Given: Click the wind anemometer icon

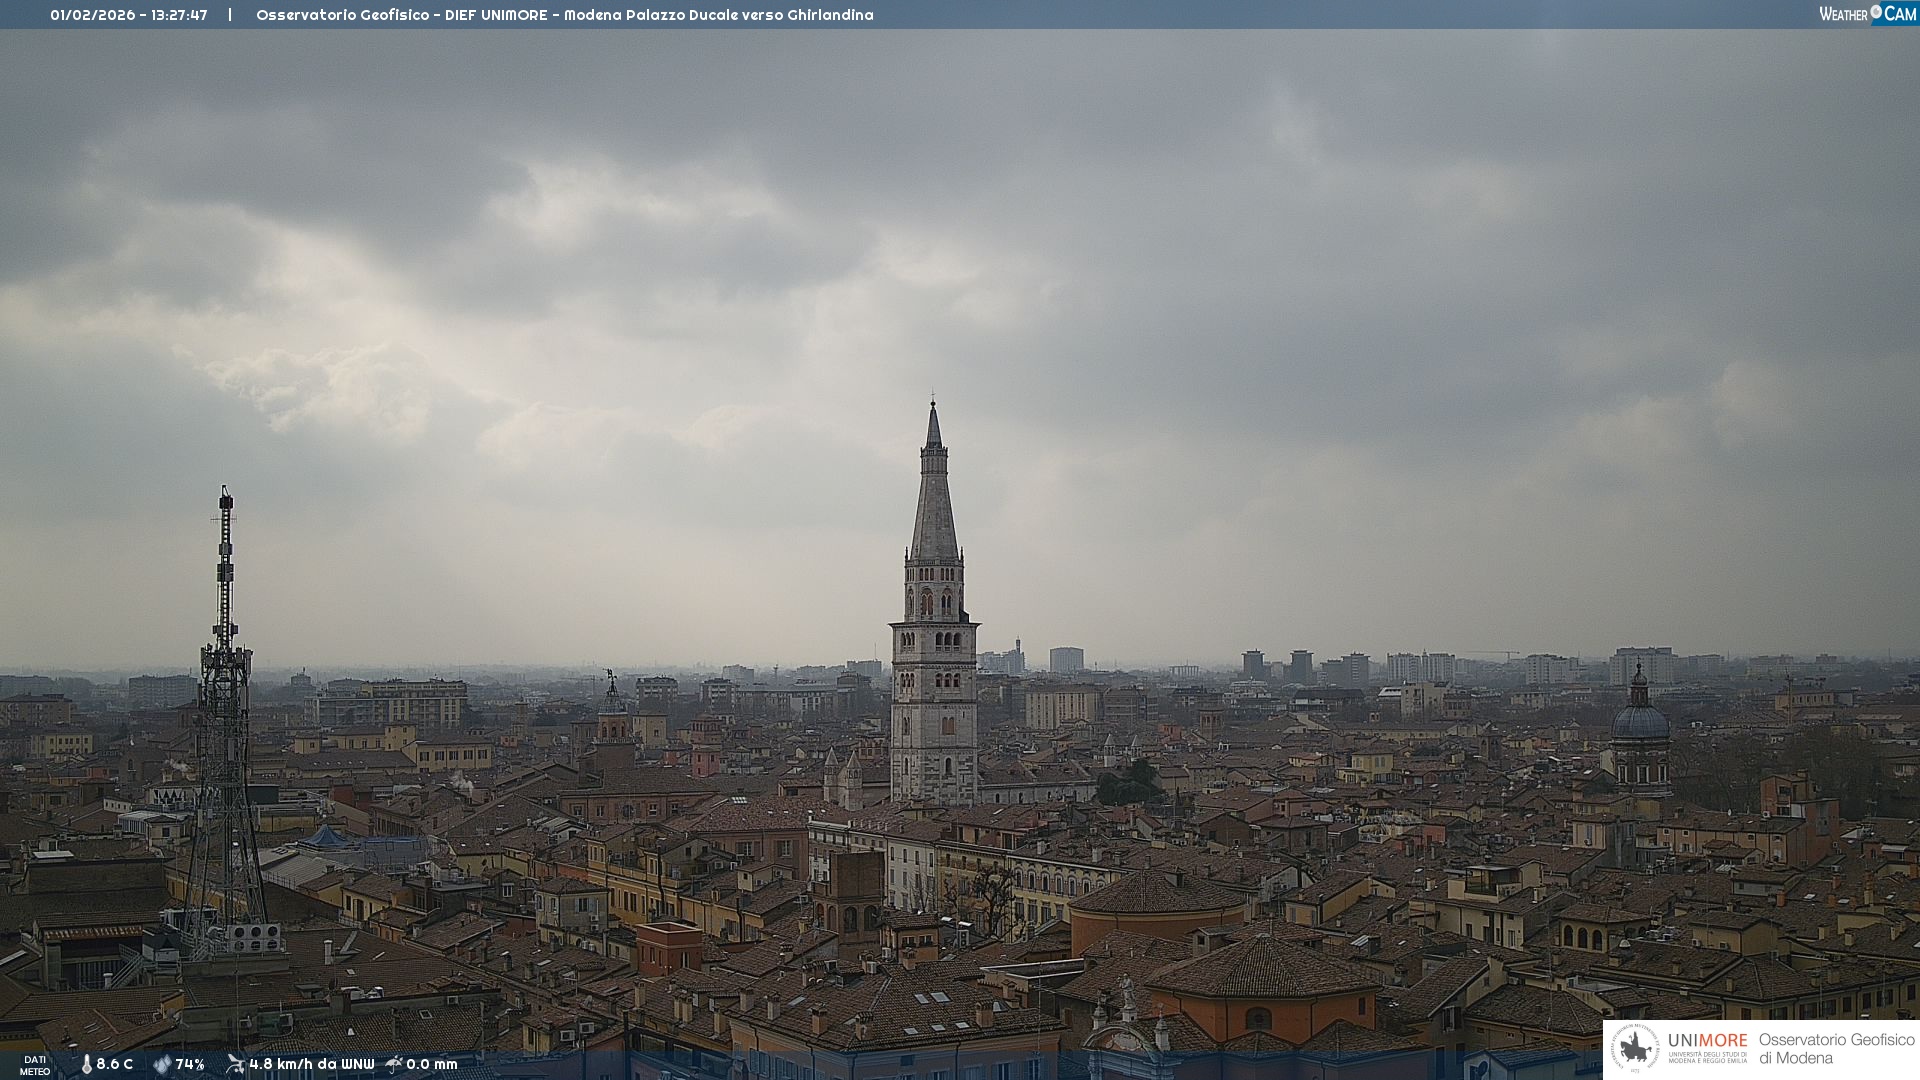Looking at the screenshot, I should click(235, 1064).
